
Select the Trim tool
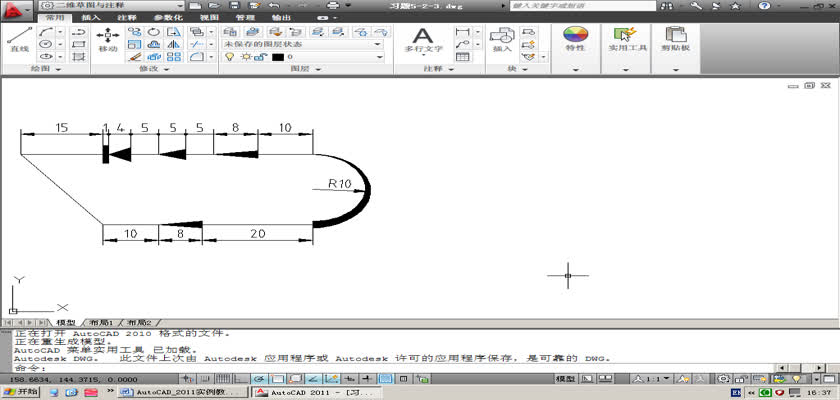pyautogui.click(x=197, y=44)
